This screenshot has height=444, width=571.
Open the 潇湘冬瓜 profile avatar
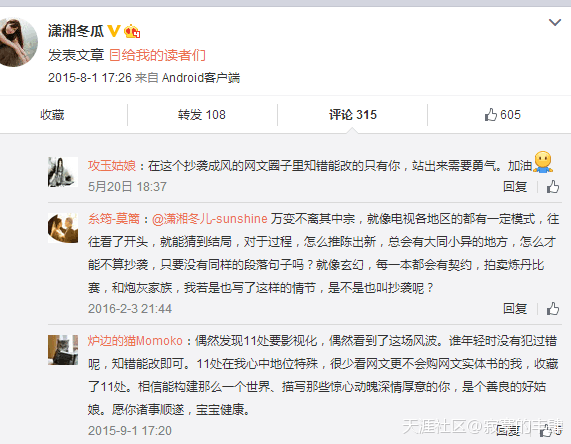point(16,42)
